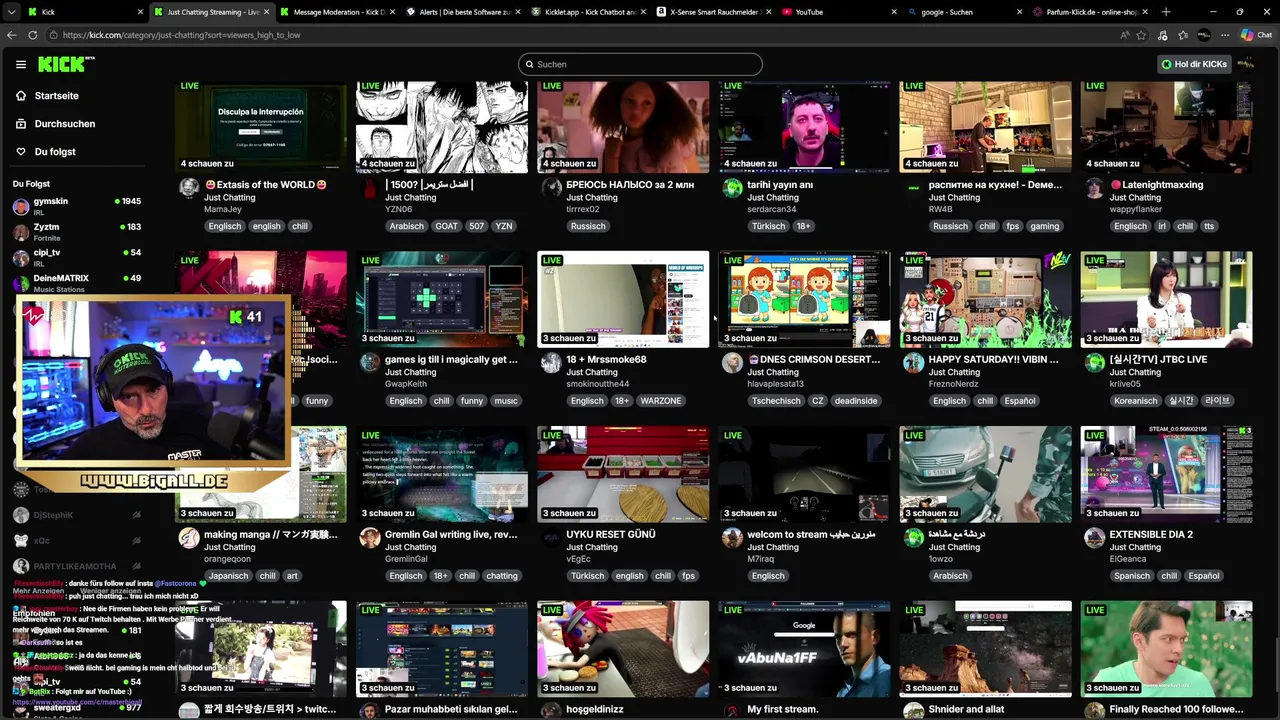
Task: Click the Arabisch tag under YZN06
Action: click(407, 226)
